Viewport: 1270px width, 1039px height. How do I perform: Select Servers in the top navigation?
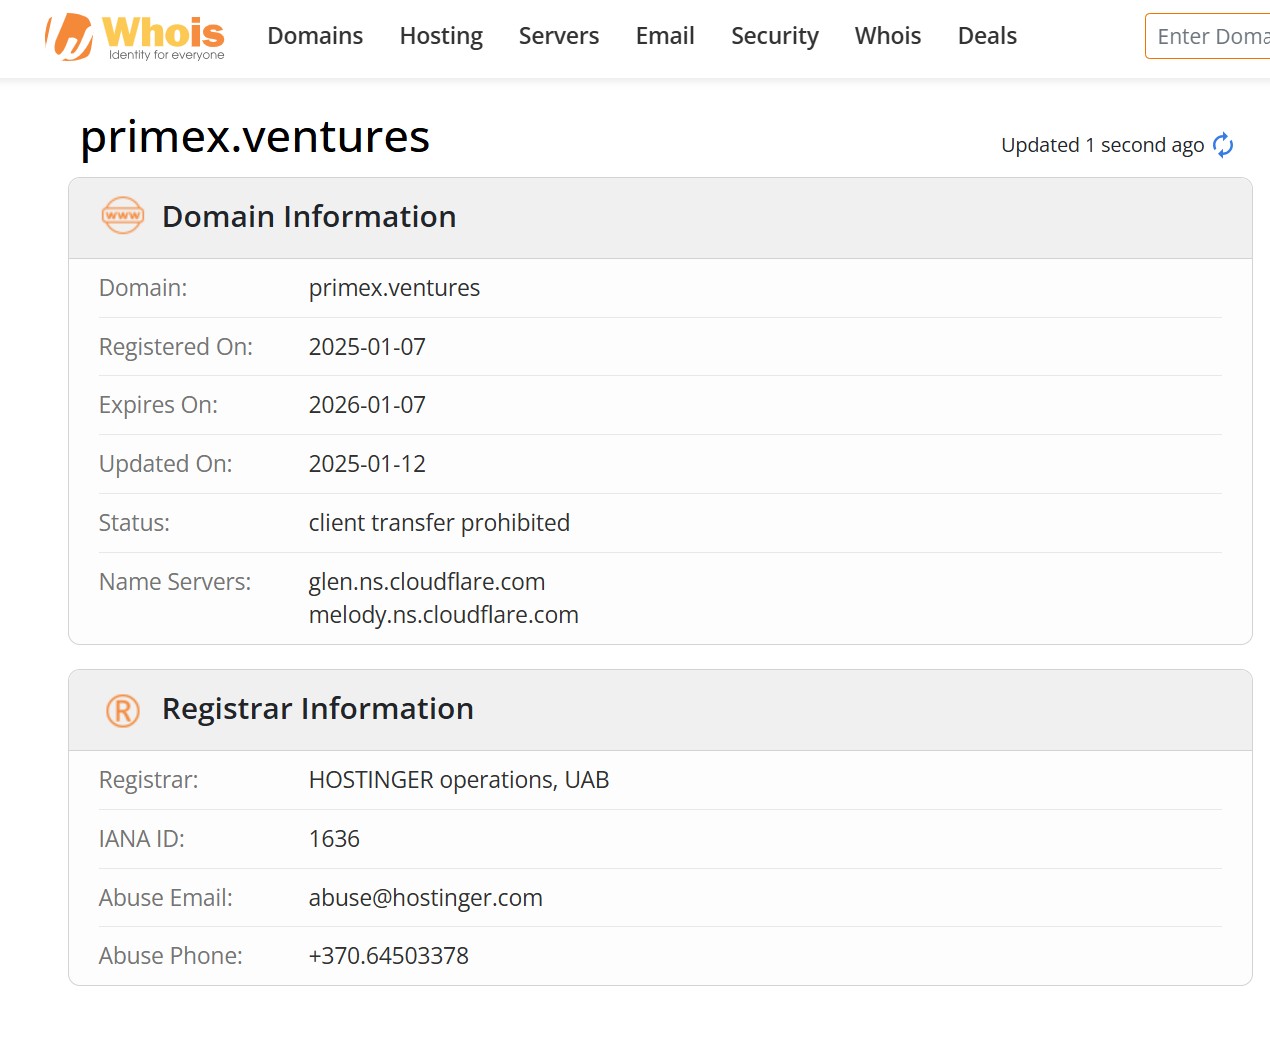pos(558,36)
